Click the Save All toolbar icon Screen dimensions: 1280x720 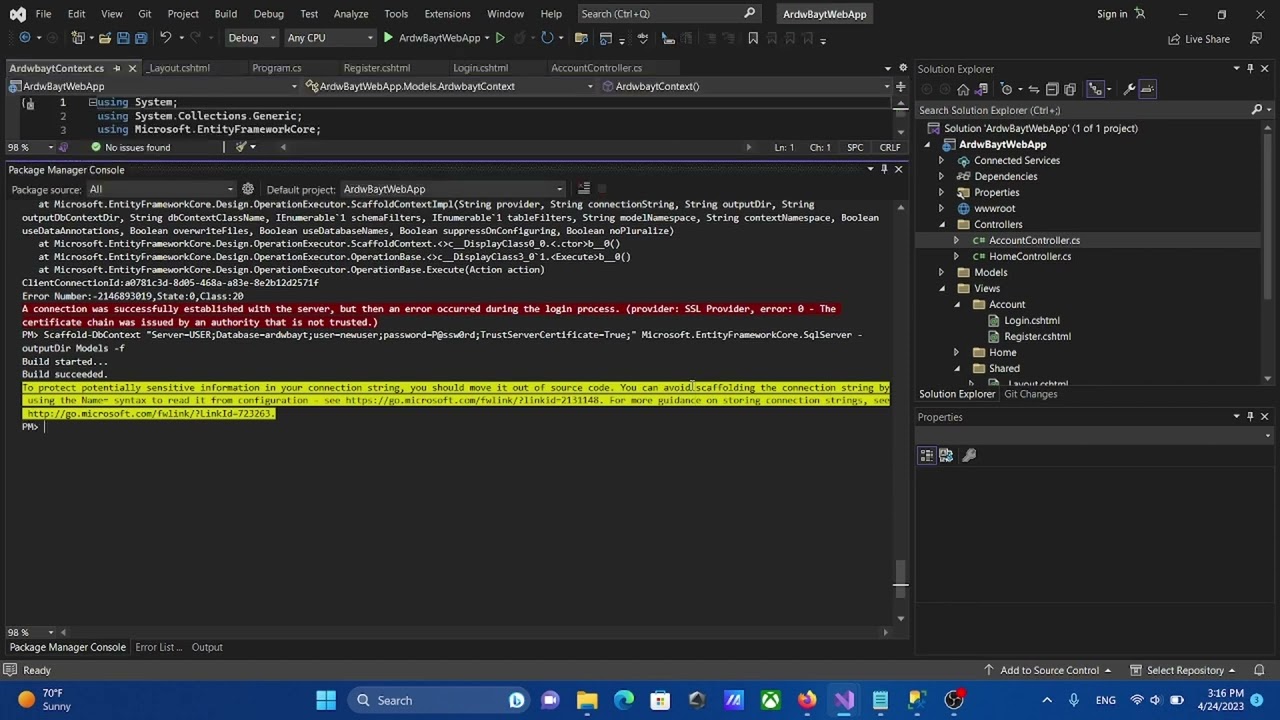click(x=141, y=38)
